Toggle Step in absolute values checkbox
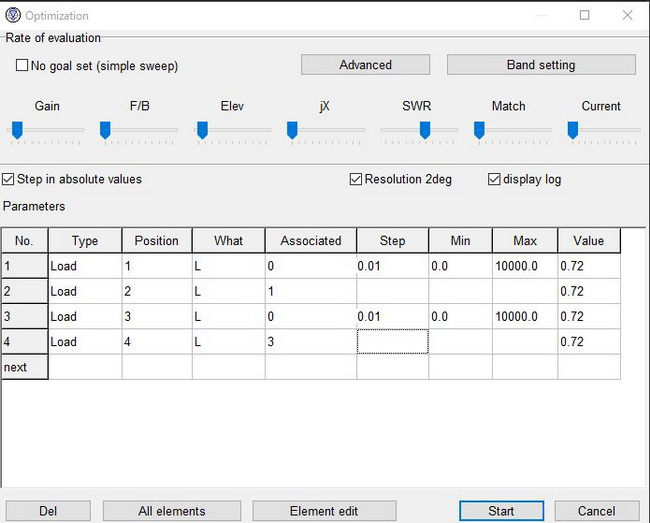Viewport: 650px width, 523px height. pyautogui.click(x=9, y=180)
